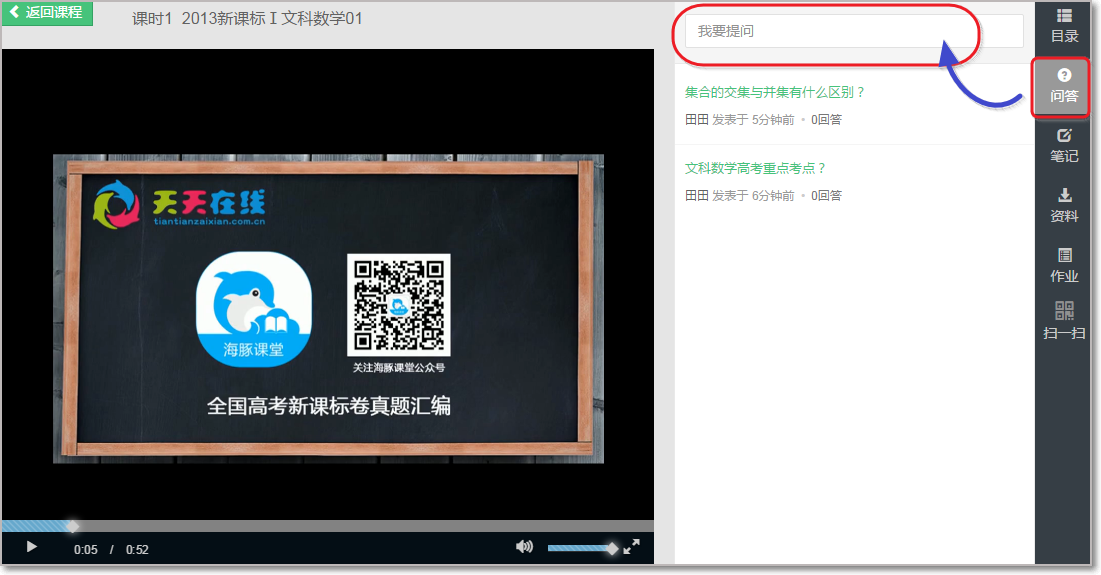
Task: Open the 扫一扫 QR scan tab
Action: (1064, 321)
